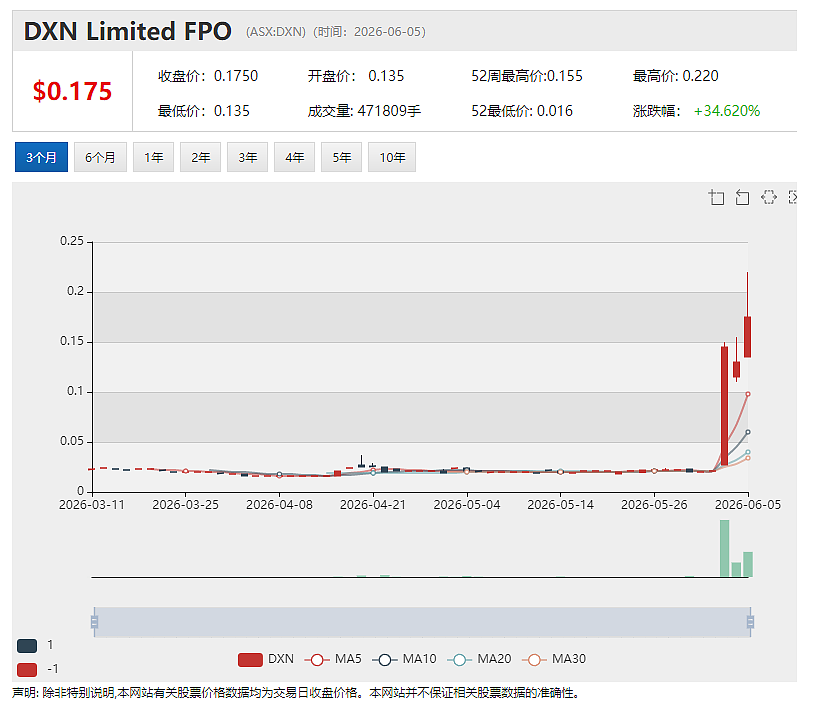The width and height of the screenshot is (815, 711).
Task: Click the red swatch labeled -1
Action: [x=27, y=669]
